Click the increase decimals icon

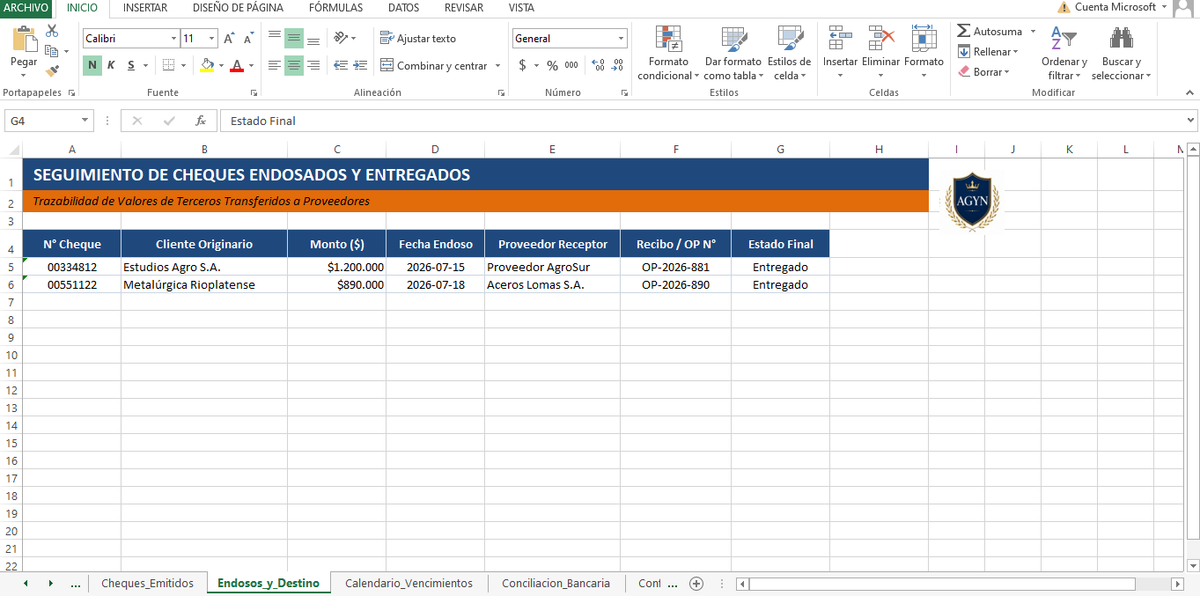pyautogui.click(x=598, y=66)
